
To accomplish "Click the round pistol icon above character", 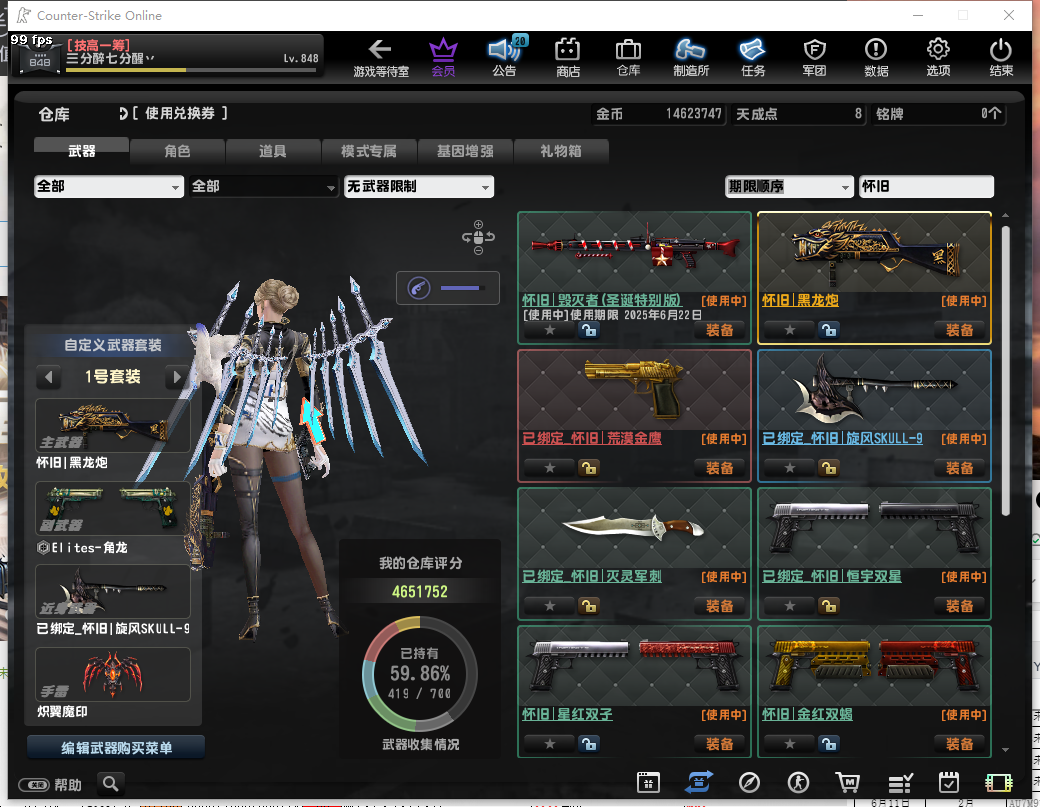I will coord(419,288).
